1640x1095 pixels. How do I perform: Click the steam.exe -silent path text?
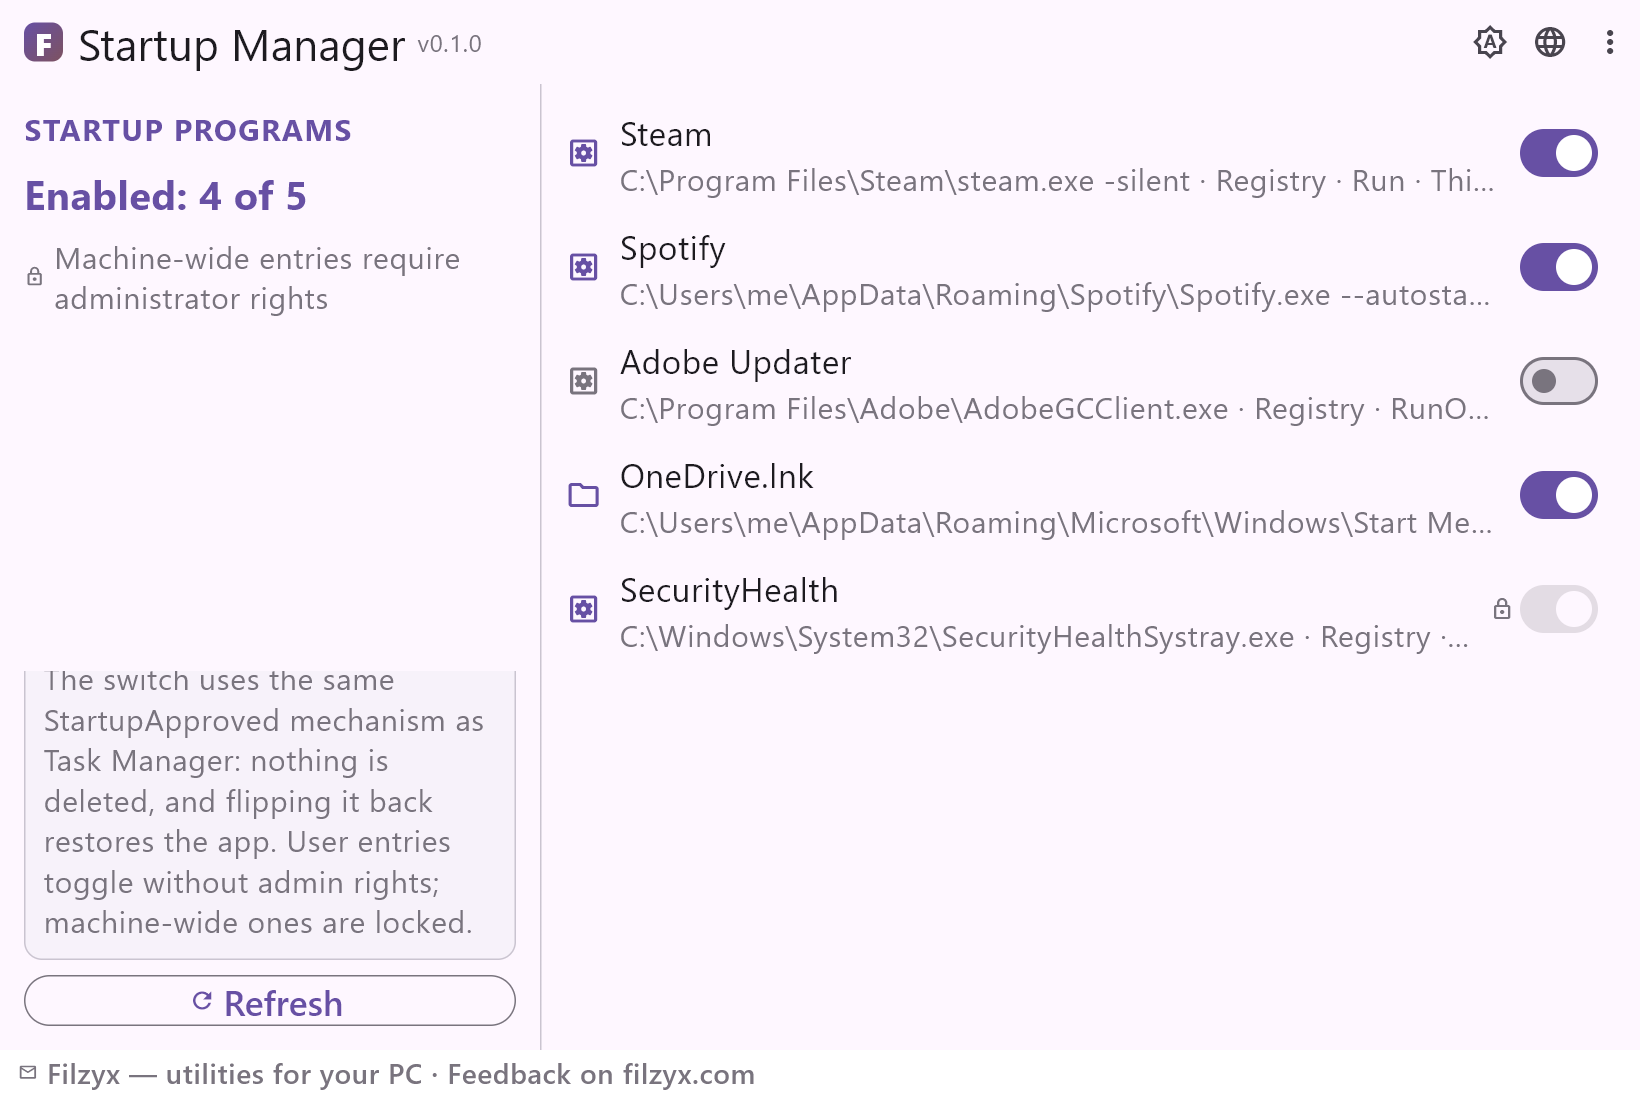pyautogui.click(x=1057, y=181)
